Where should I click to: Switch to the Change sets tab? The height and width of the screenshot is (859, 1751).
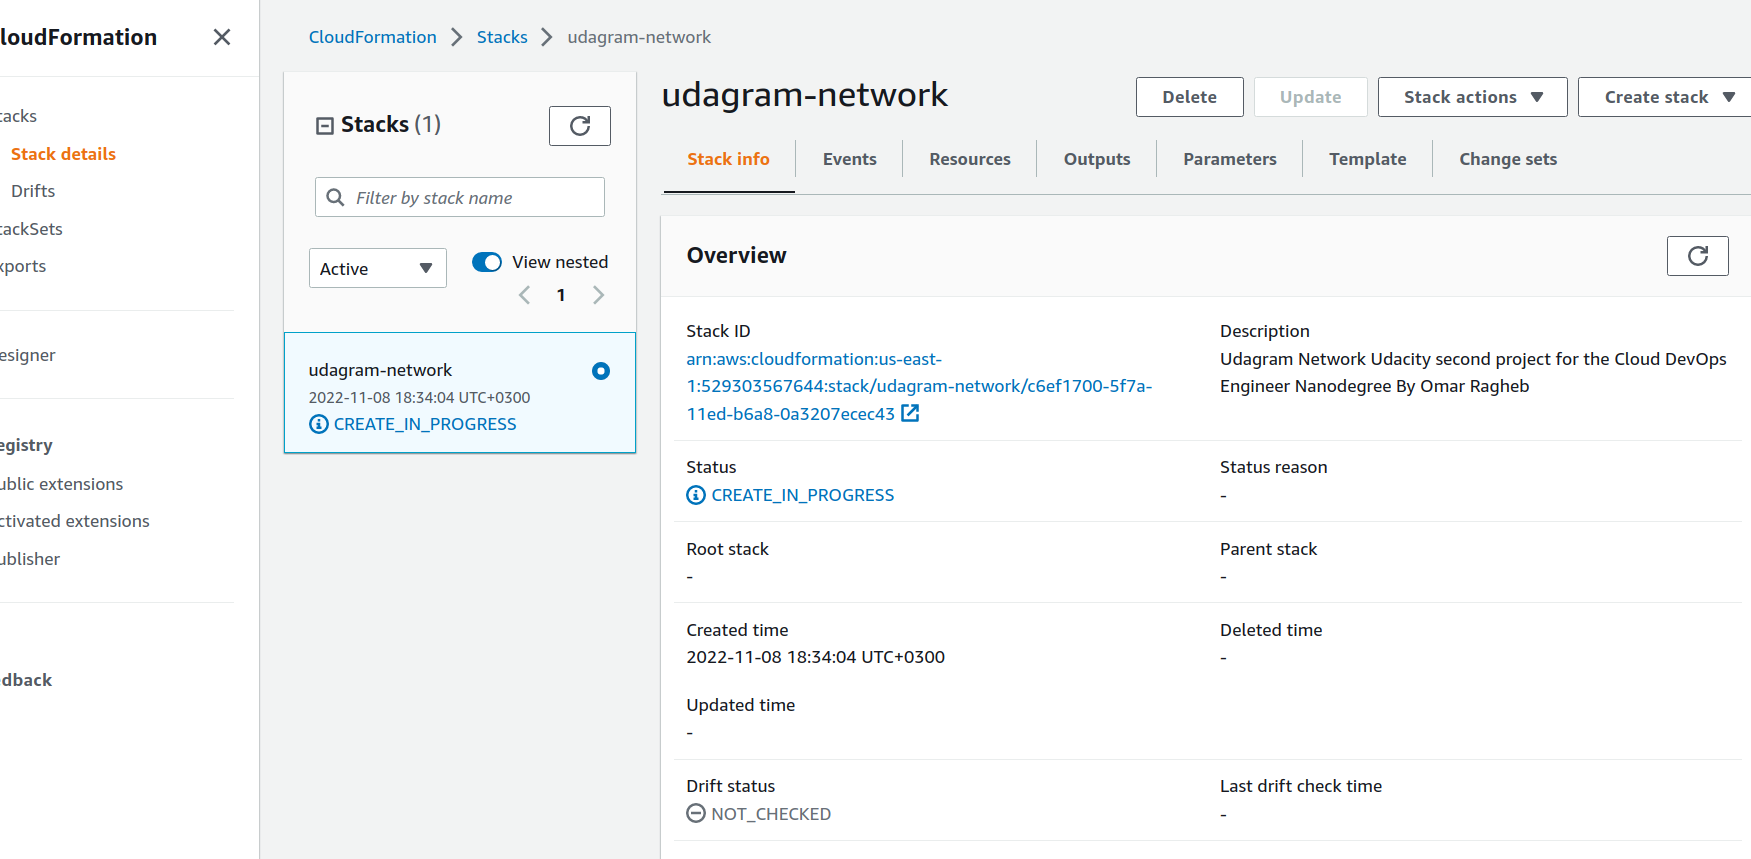1508,159
